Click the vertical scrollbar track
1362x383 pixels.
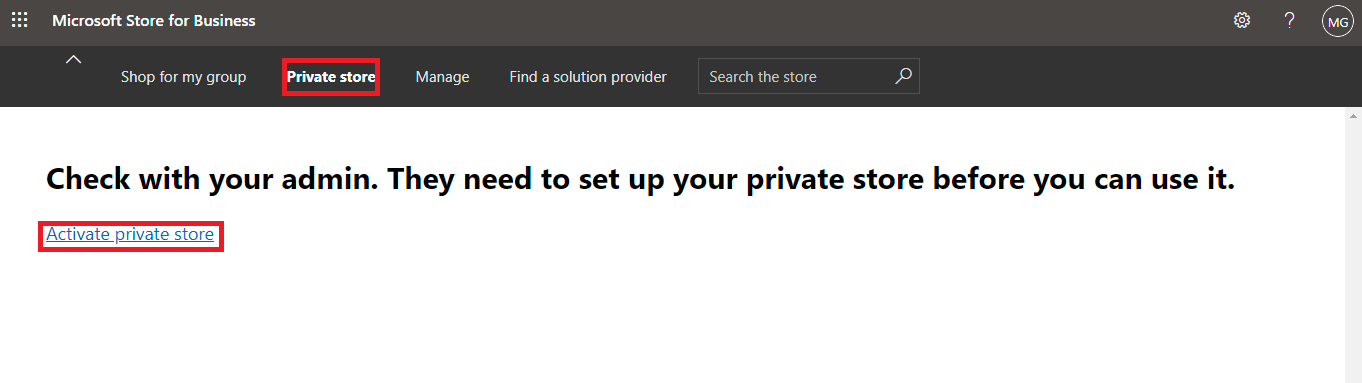1353,252
